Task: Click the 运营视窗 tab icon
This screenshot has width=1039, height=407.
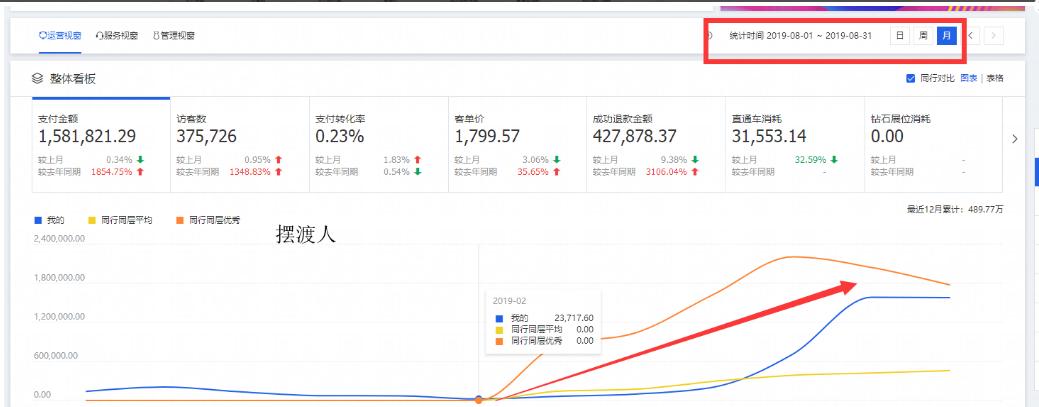Action: point(42,36)
